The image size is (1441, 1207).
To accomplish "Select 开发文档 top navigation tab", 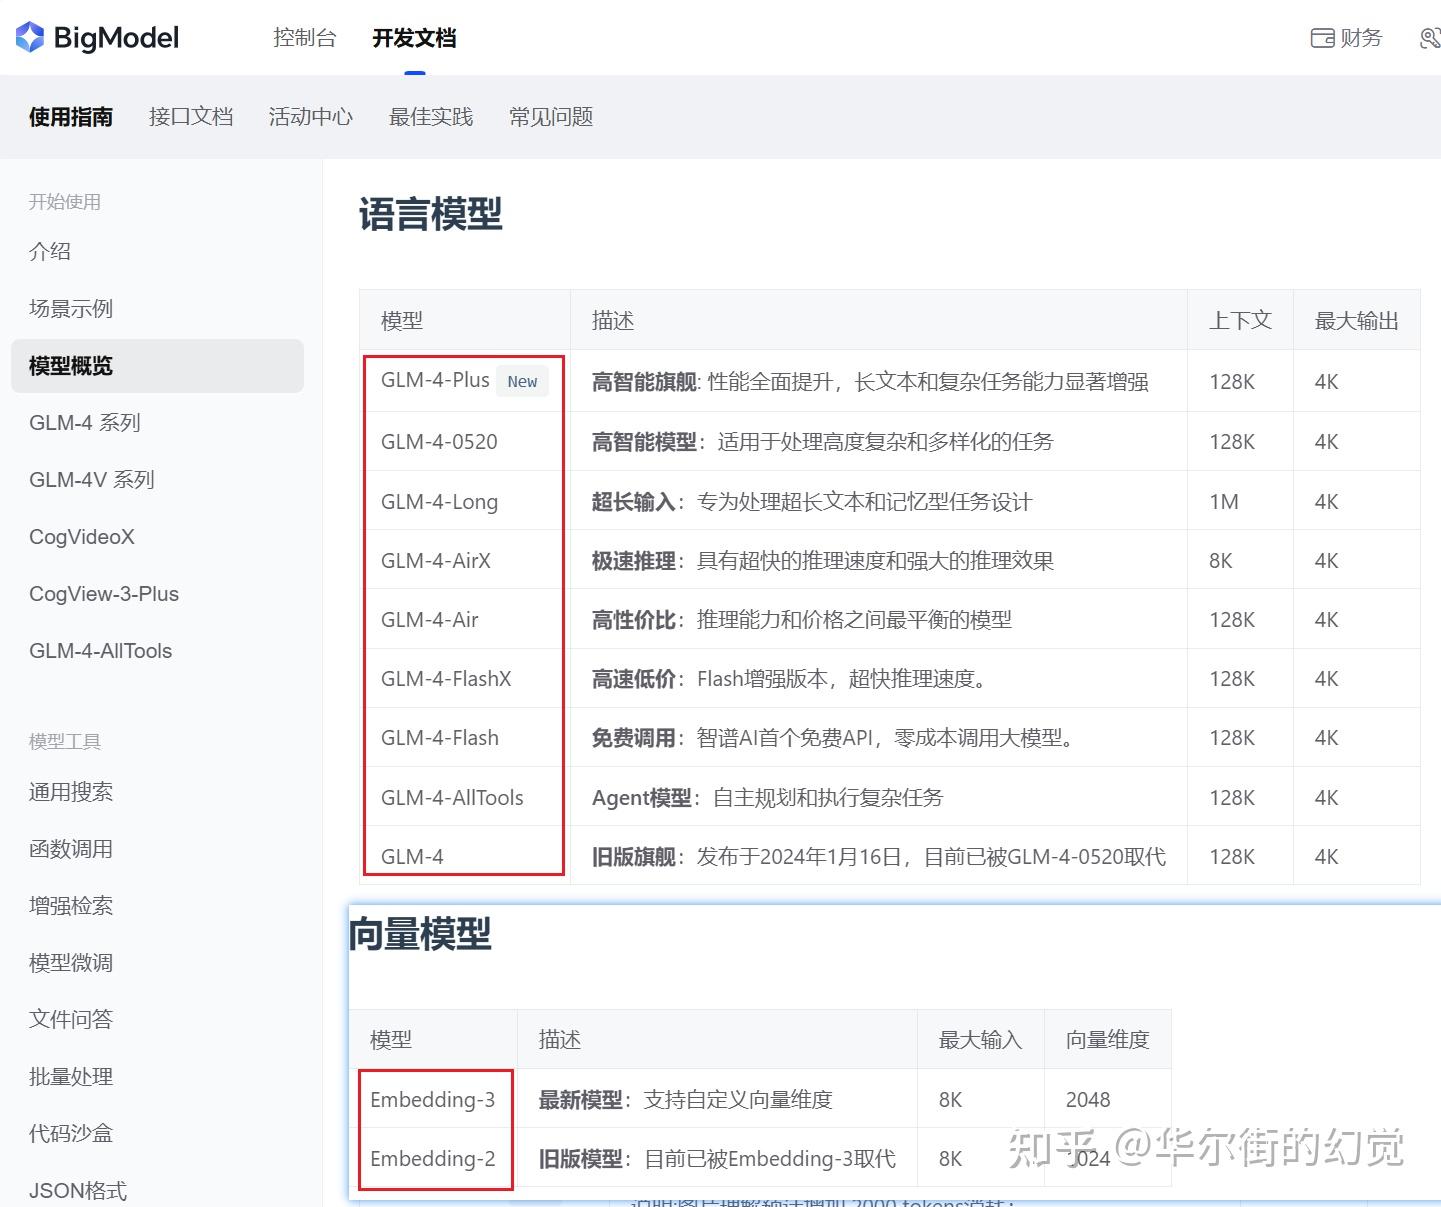I will point(414,38).
